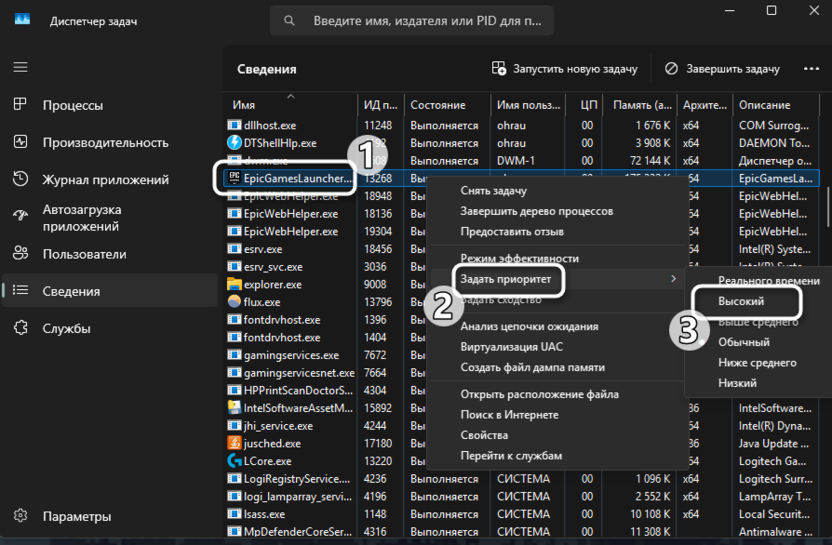Open the Пользователи section icon
This screenshot has width=832, height=545.
point(20,253)
